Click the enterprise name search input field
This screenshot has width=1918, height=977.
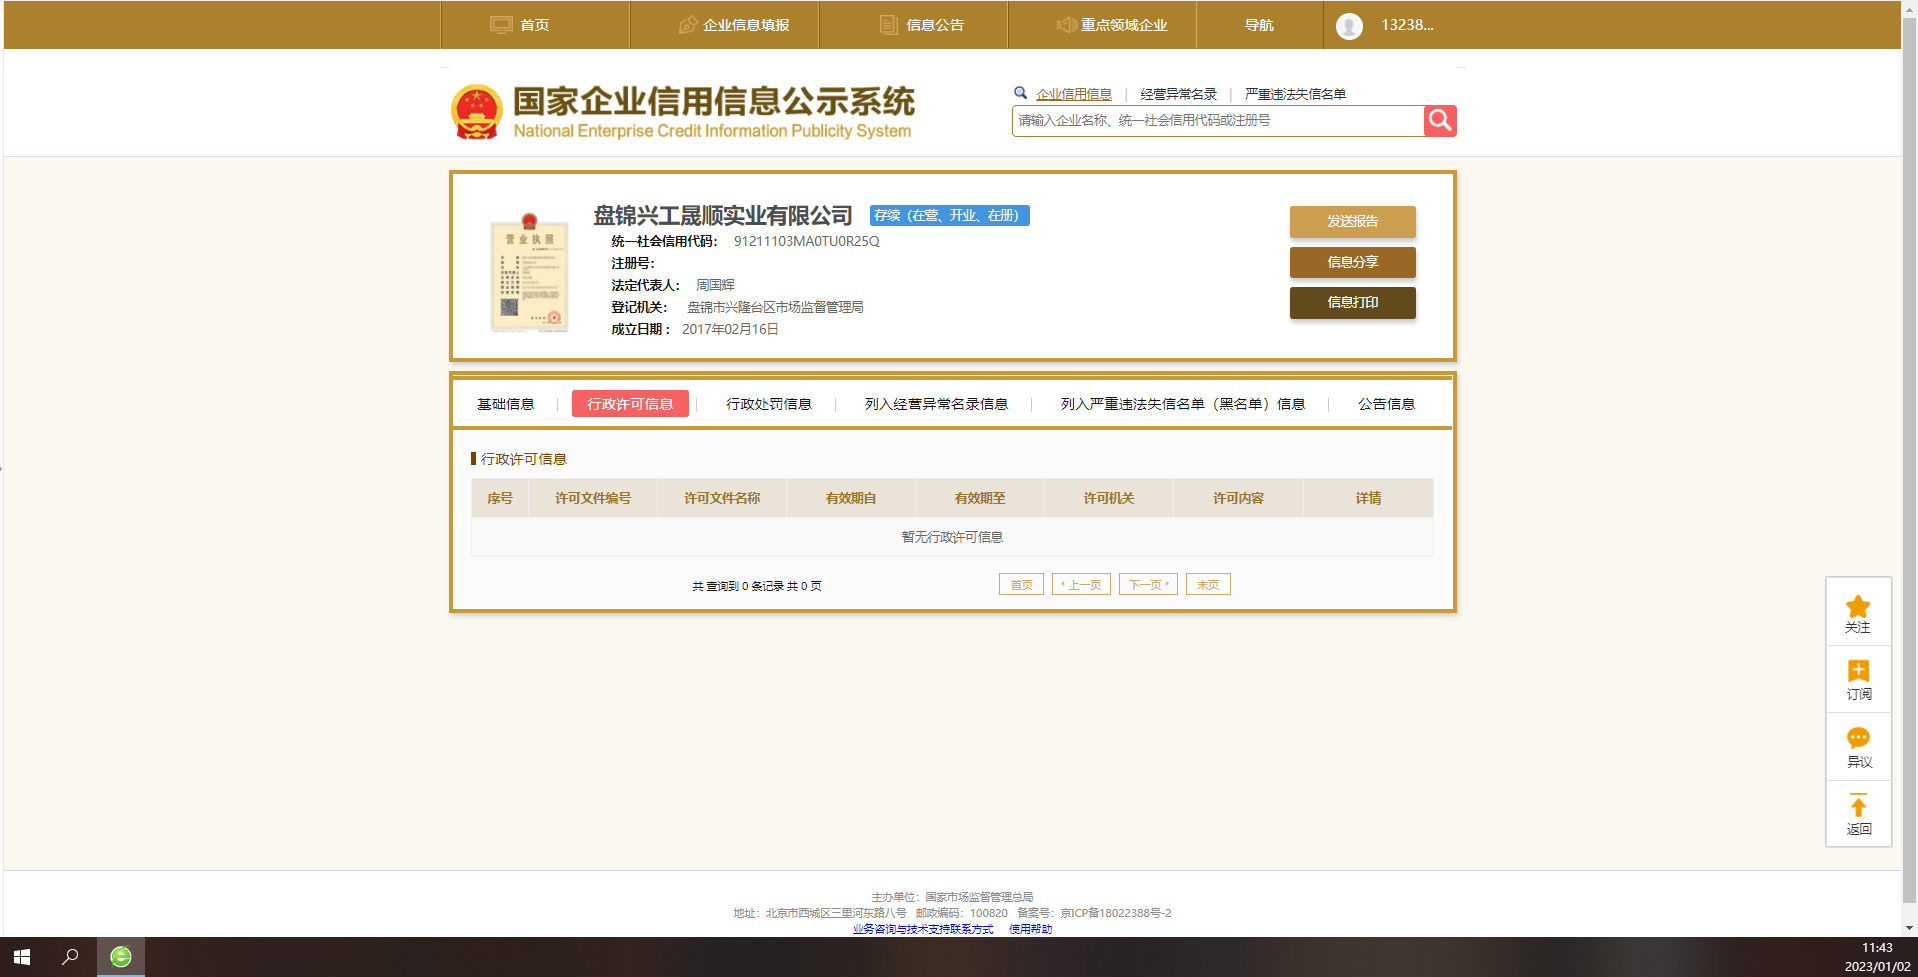[x=1218, y=121]
